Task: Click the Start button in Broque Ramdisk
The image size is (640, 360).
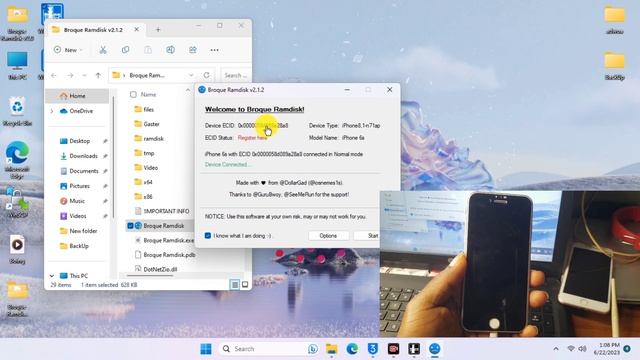Action: (368, 236)
